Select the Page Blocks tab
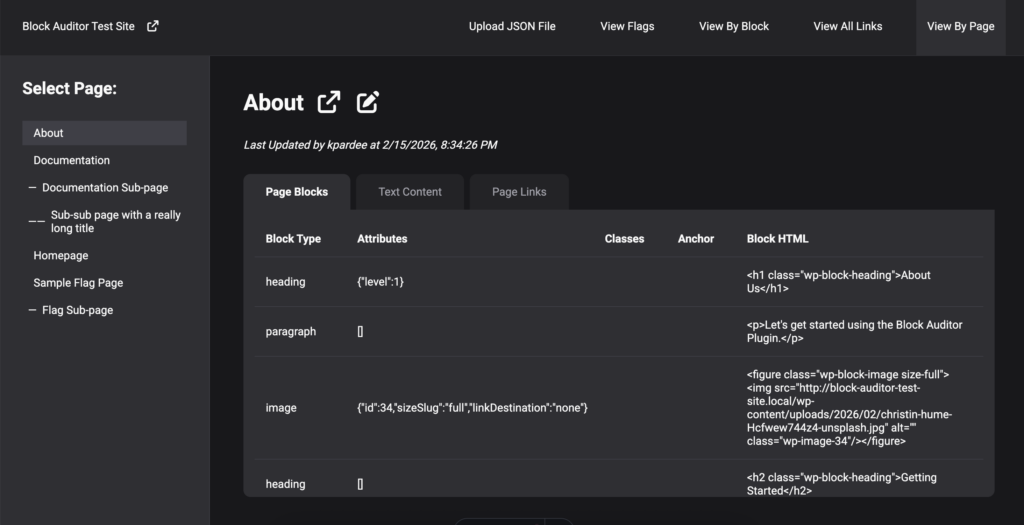1024x525 pixels. (x=296, y=192)
